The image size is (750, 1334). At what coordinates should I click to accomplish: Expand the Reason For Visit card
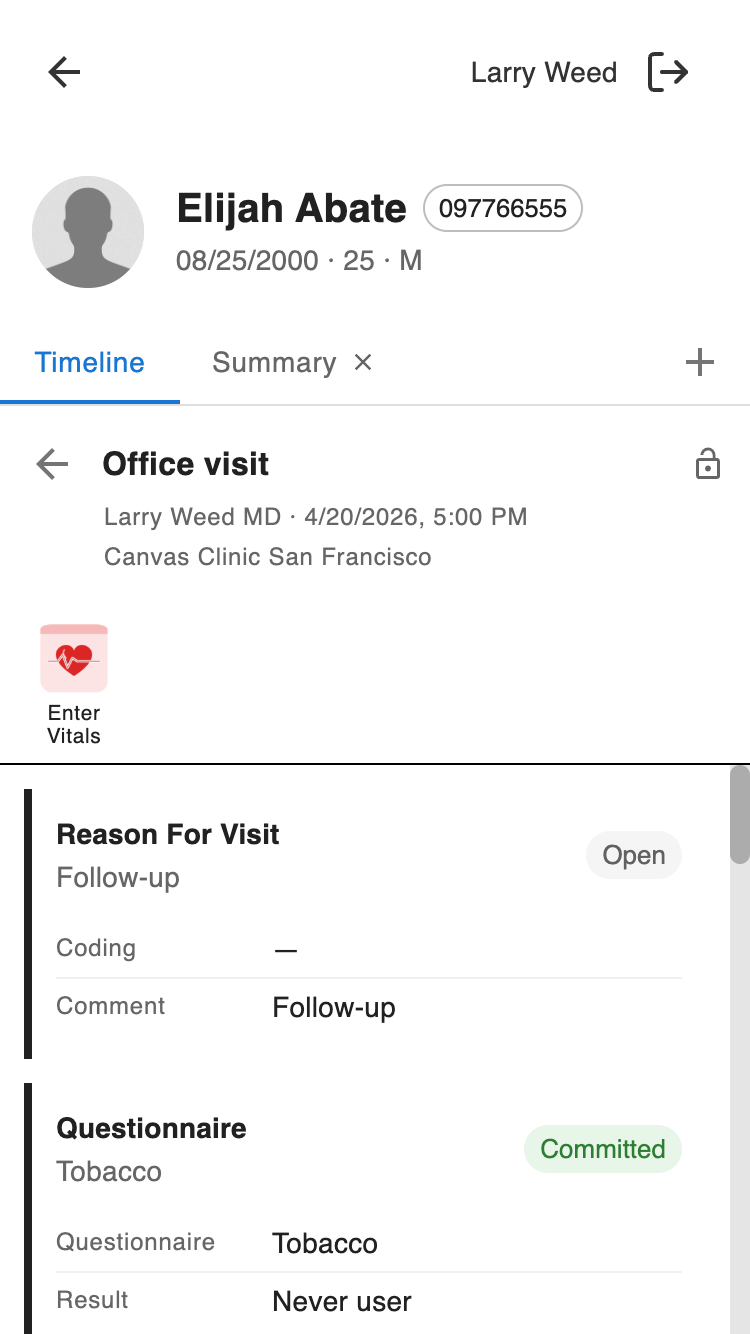[x=168, y=834]
